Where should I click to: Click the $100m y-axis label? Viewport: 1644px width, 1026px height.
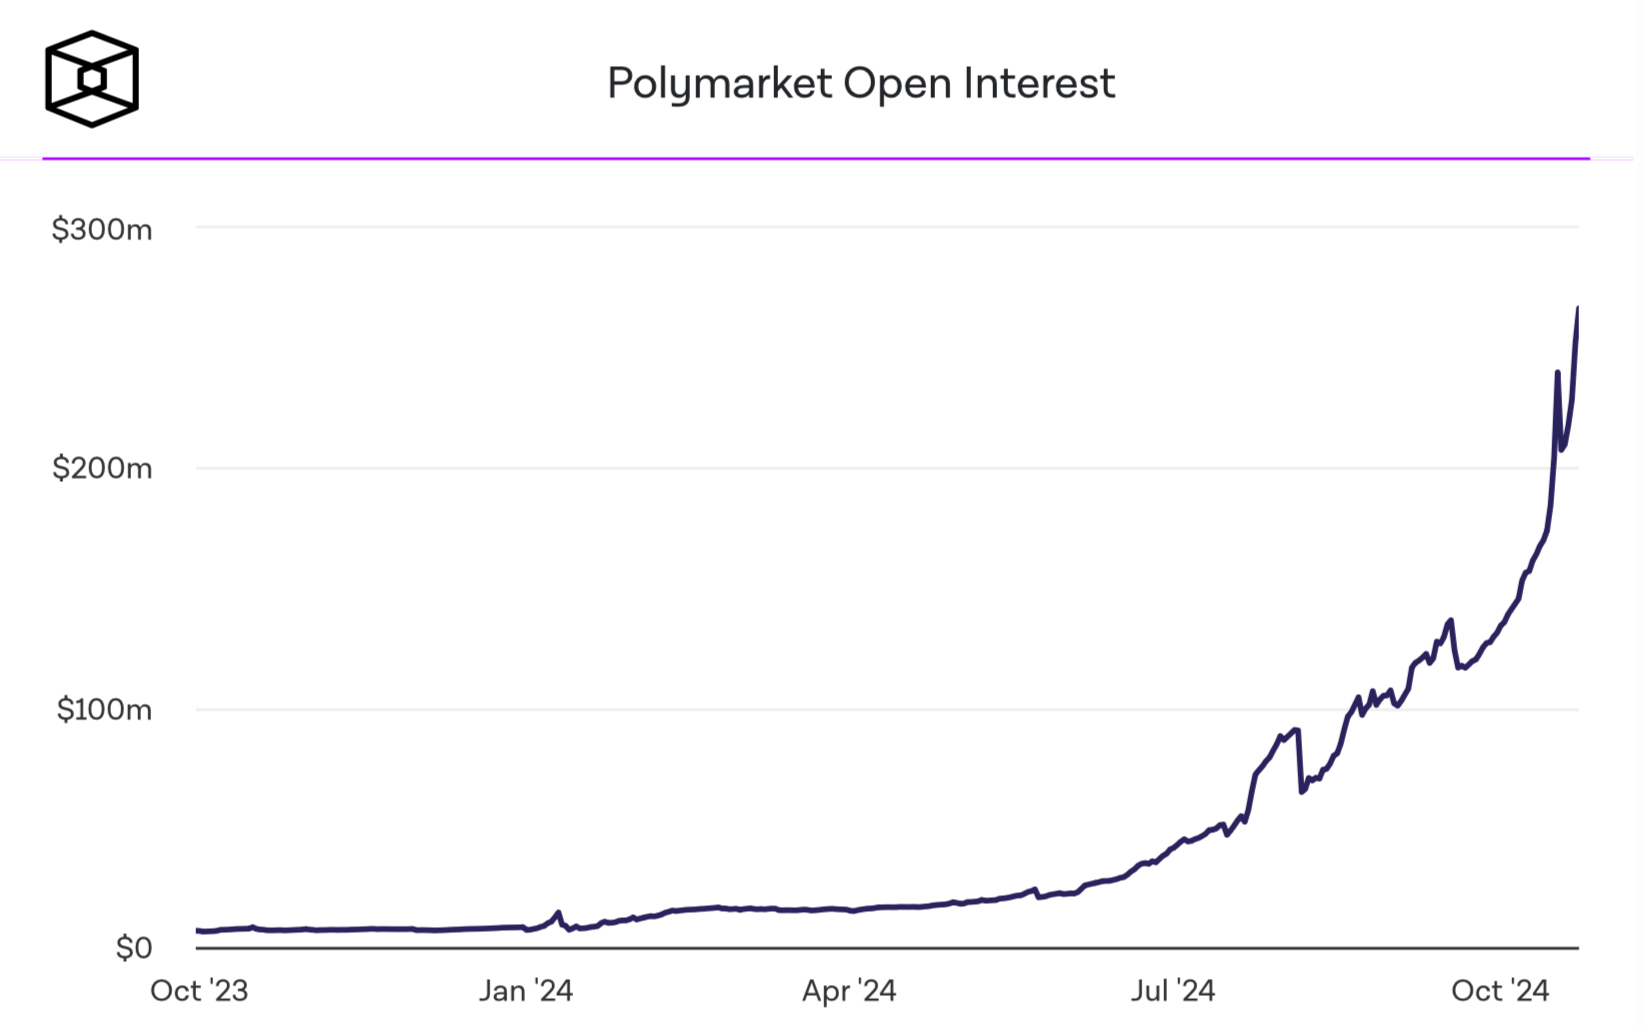pyautogui.click(x=104, y=710)
